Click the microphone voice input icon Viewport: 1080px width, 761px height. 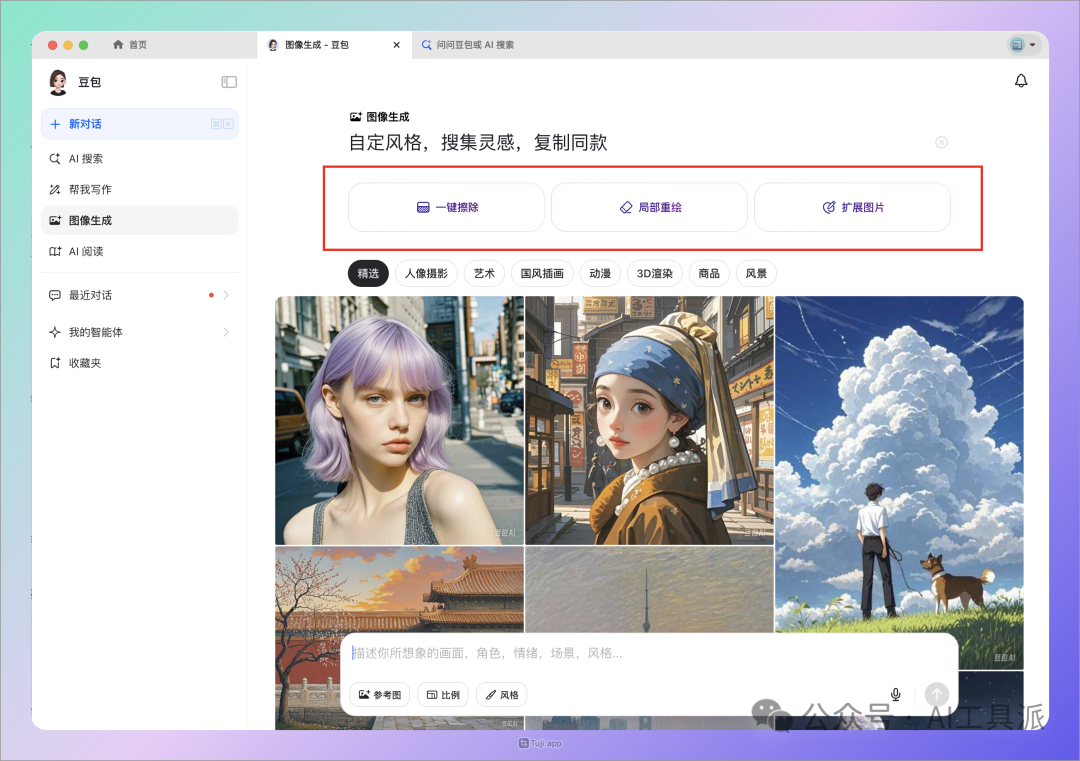click(x=895, y=694)
